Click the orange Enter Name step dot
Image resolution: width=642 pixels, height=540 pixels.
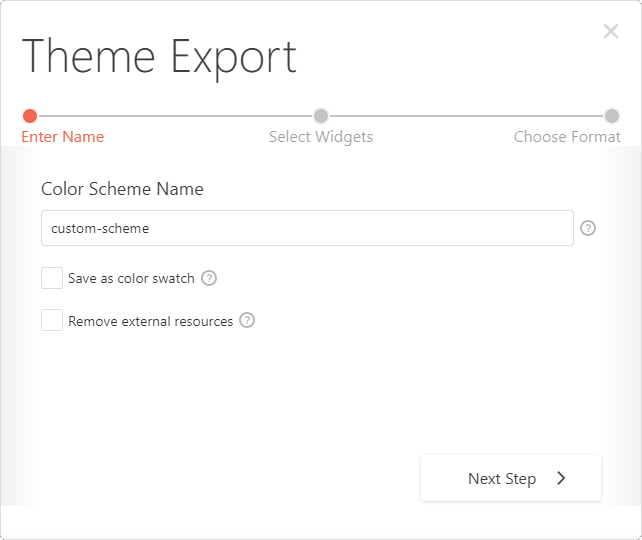[x=30, y=116]
